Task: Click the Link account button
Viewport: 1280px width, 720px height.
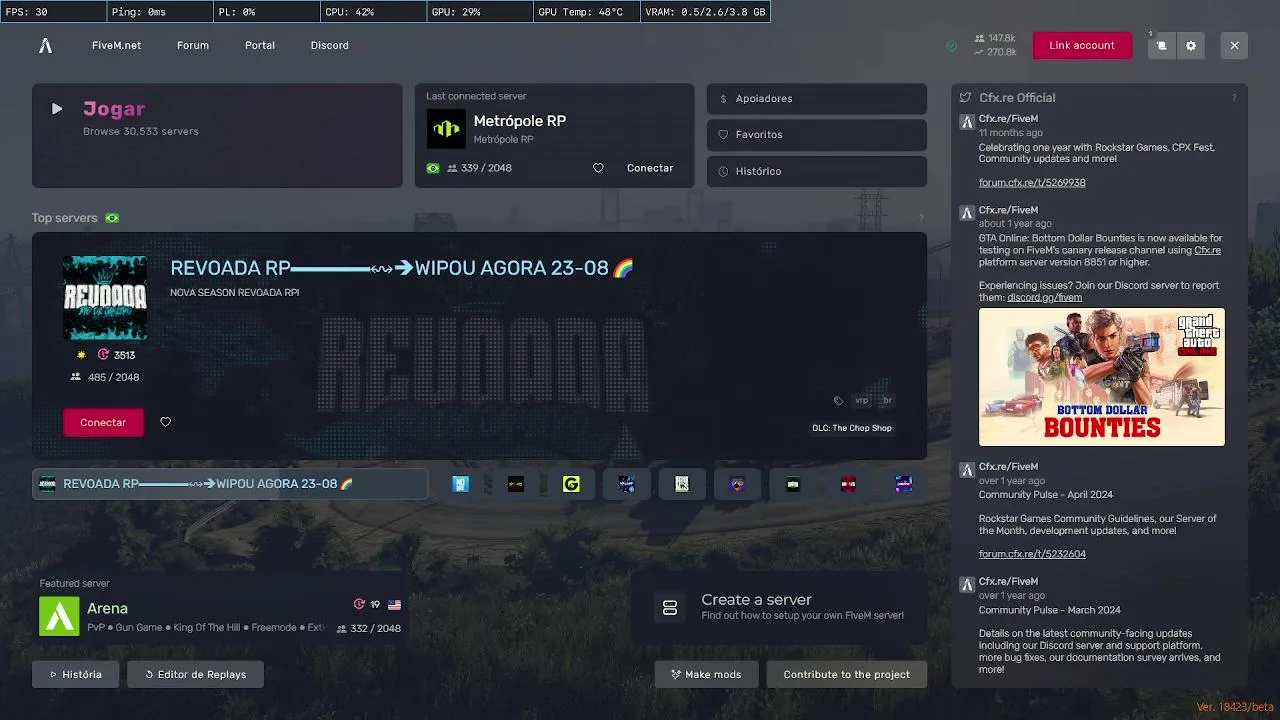Action: [x=1082, y=45]
